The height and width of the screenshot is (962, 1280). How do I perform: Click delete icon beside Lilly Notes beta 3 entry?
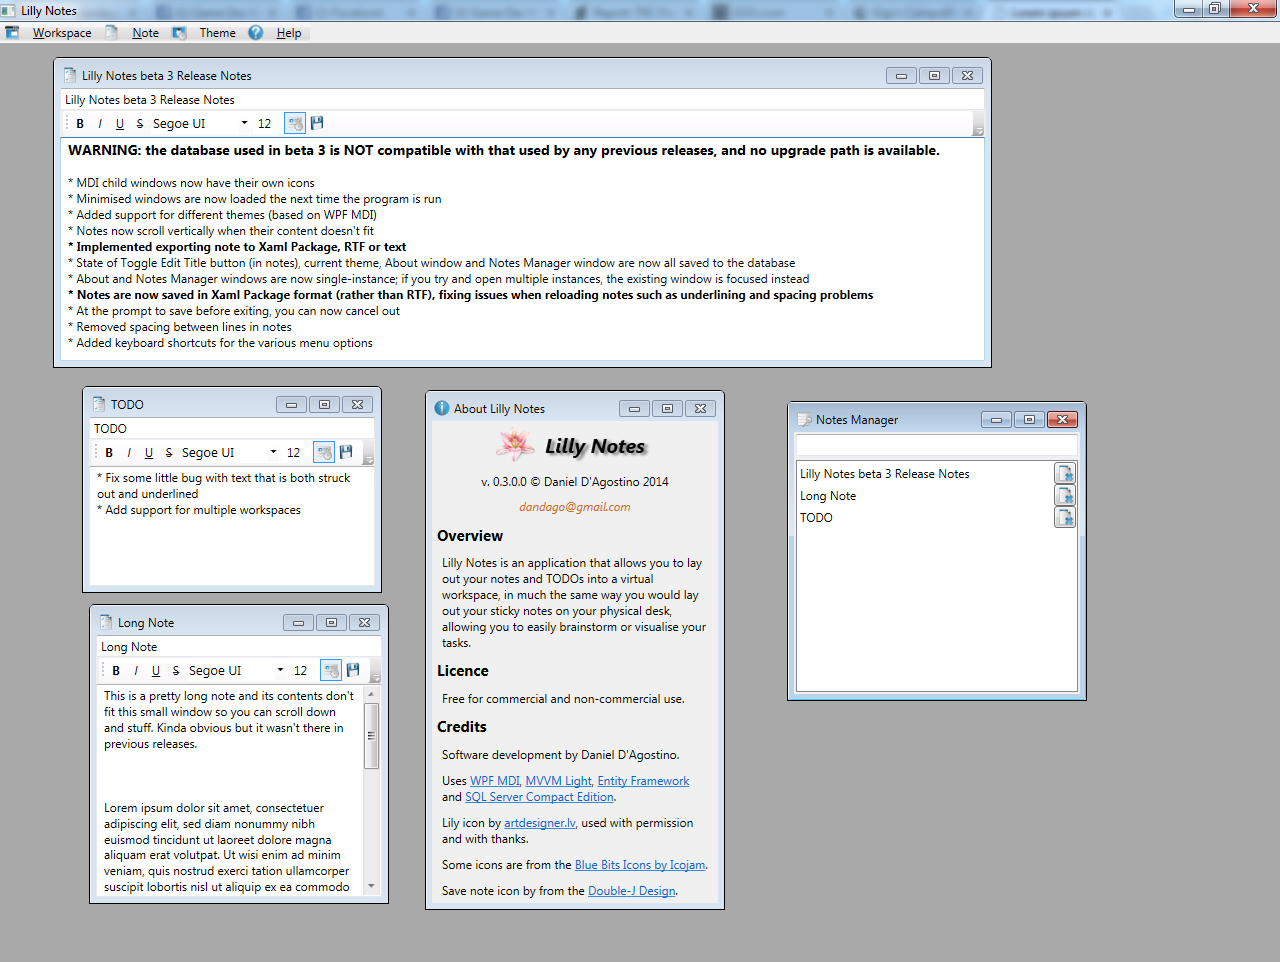coord(1065,474)
